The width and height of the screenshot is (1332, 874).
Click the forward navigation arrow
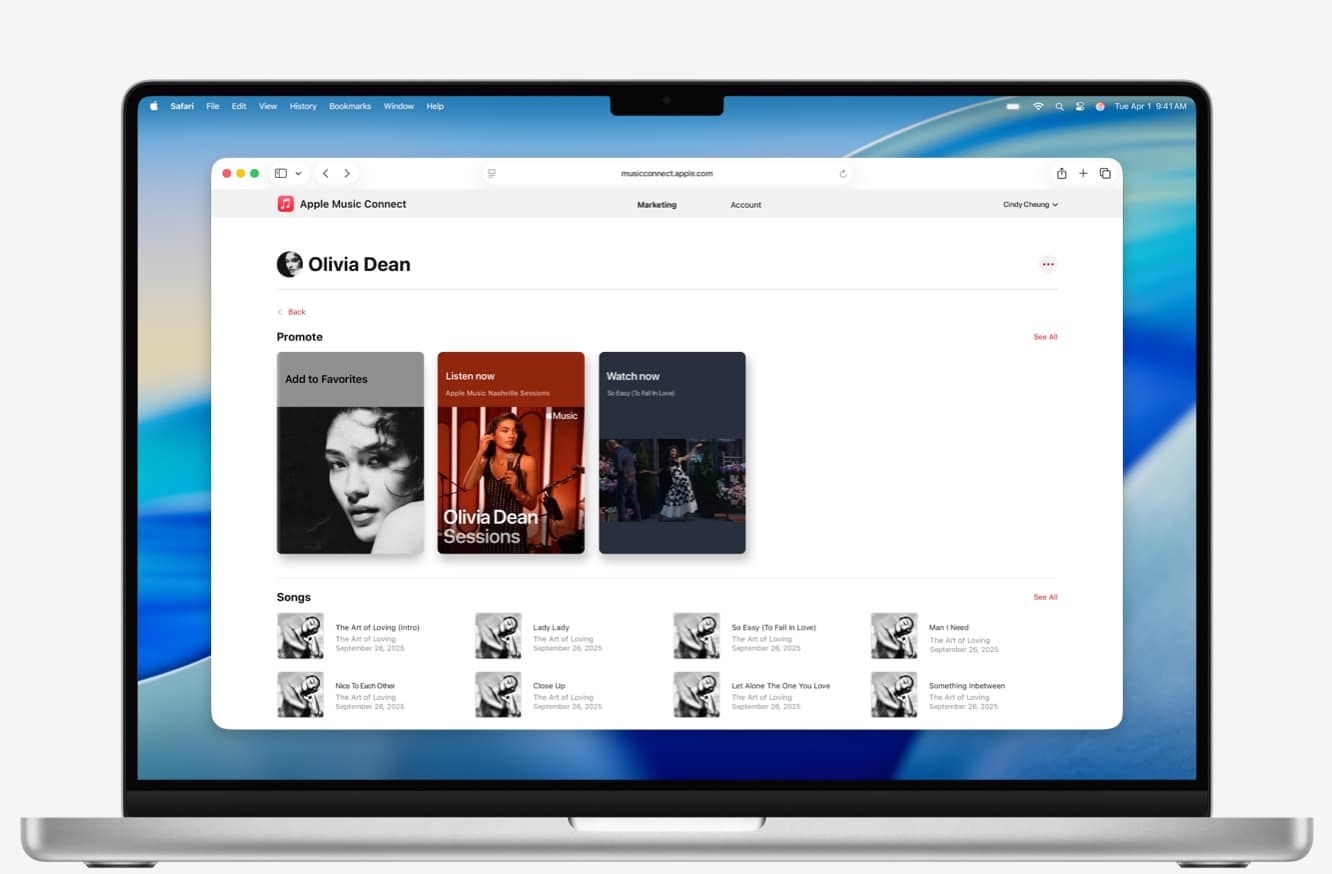(347, 173)
